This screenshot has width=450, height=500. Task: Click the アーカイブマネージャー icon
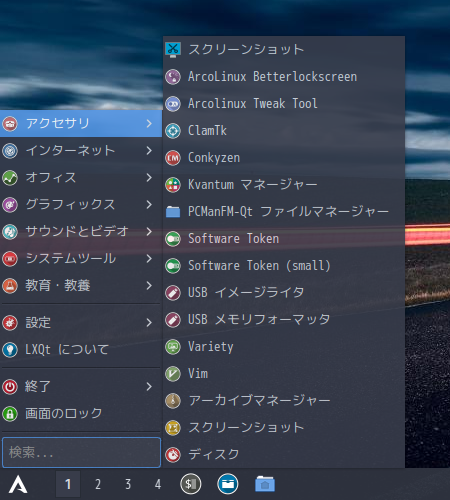tap(173, 401)
